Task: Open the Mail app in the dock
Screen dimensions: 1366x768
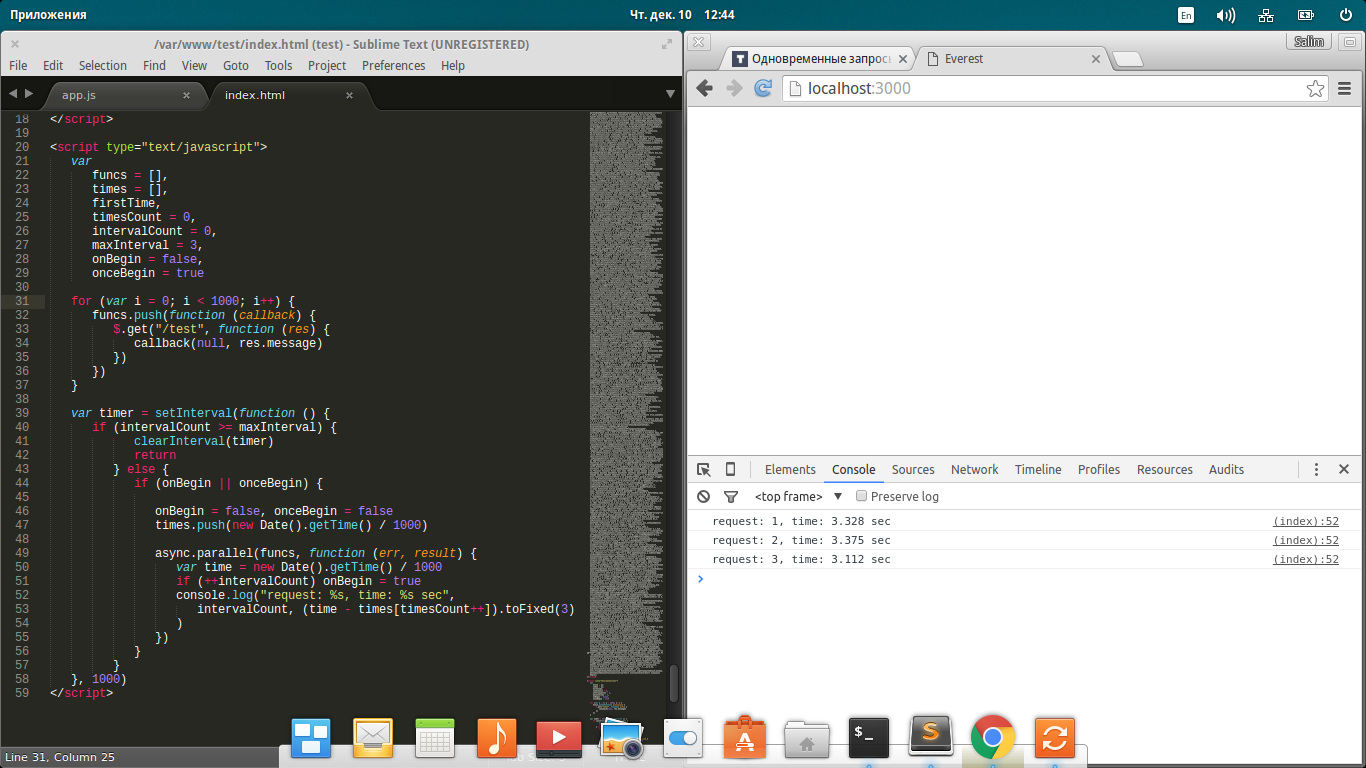Action: (373, 738)
